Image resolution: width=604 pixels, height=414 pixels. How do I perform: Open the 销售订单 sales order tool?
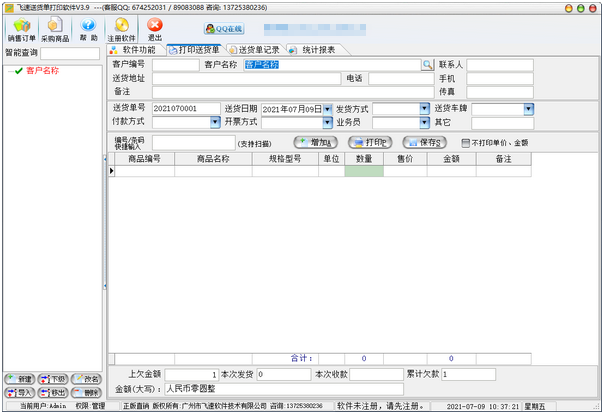click(21, 28)
